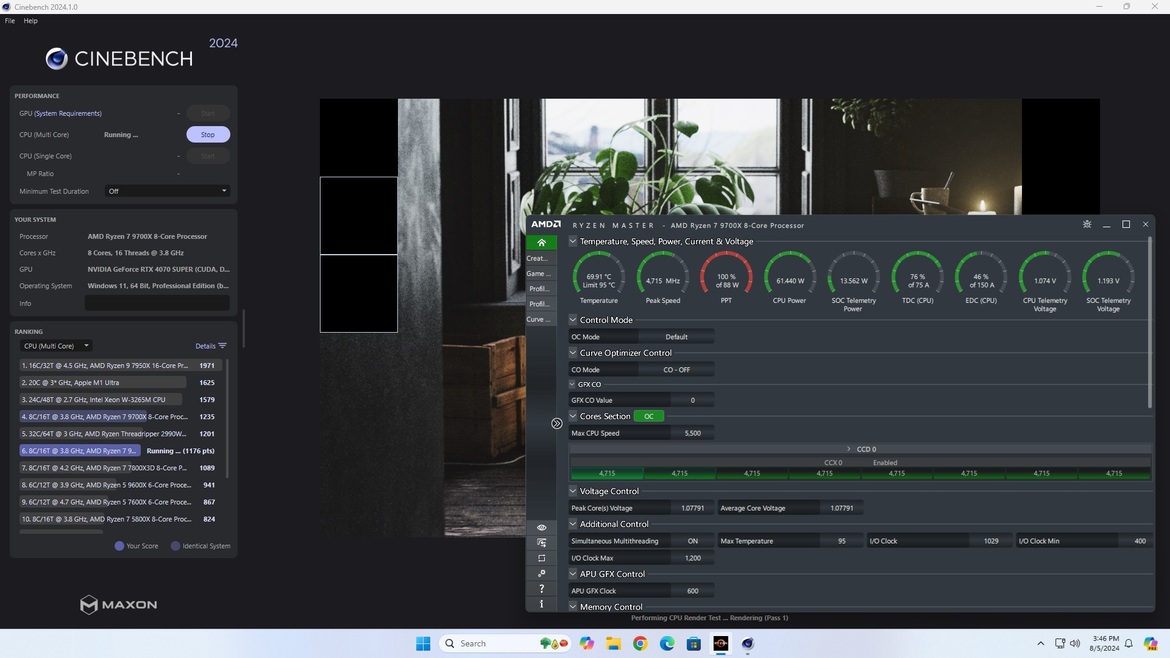Click the Ranking list scrollbar
Viewport: 1170px width, 658px height.
click(227, 419)
